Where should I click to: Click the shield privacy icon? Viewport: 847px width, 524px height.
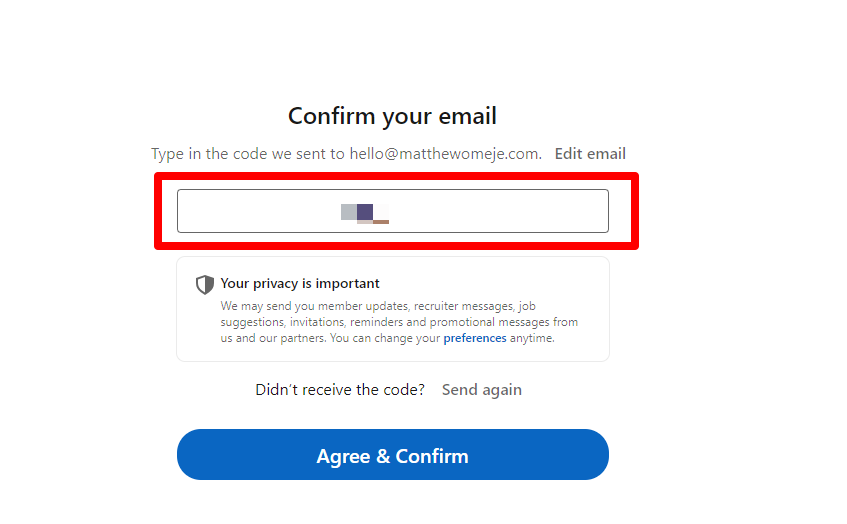point(205,285)
